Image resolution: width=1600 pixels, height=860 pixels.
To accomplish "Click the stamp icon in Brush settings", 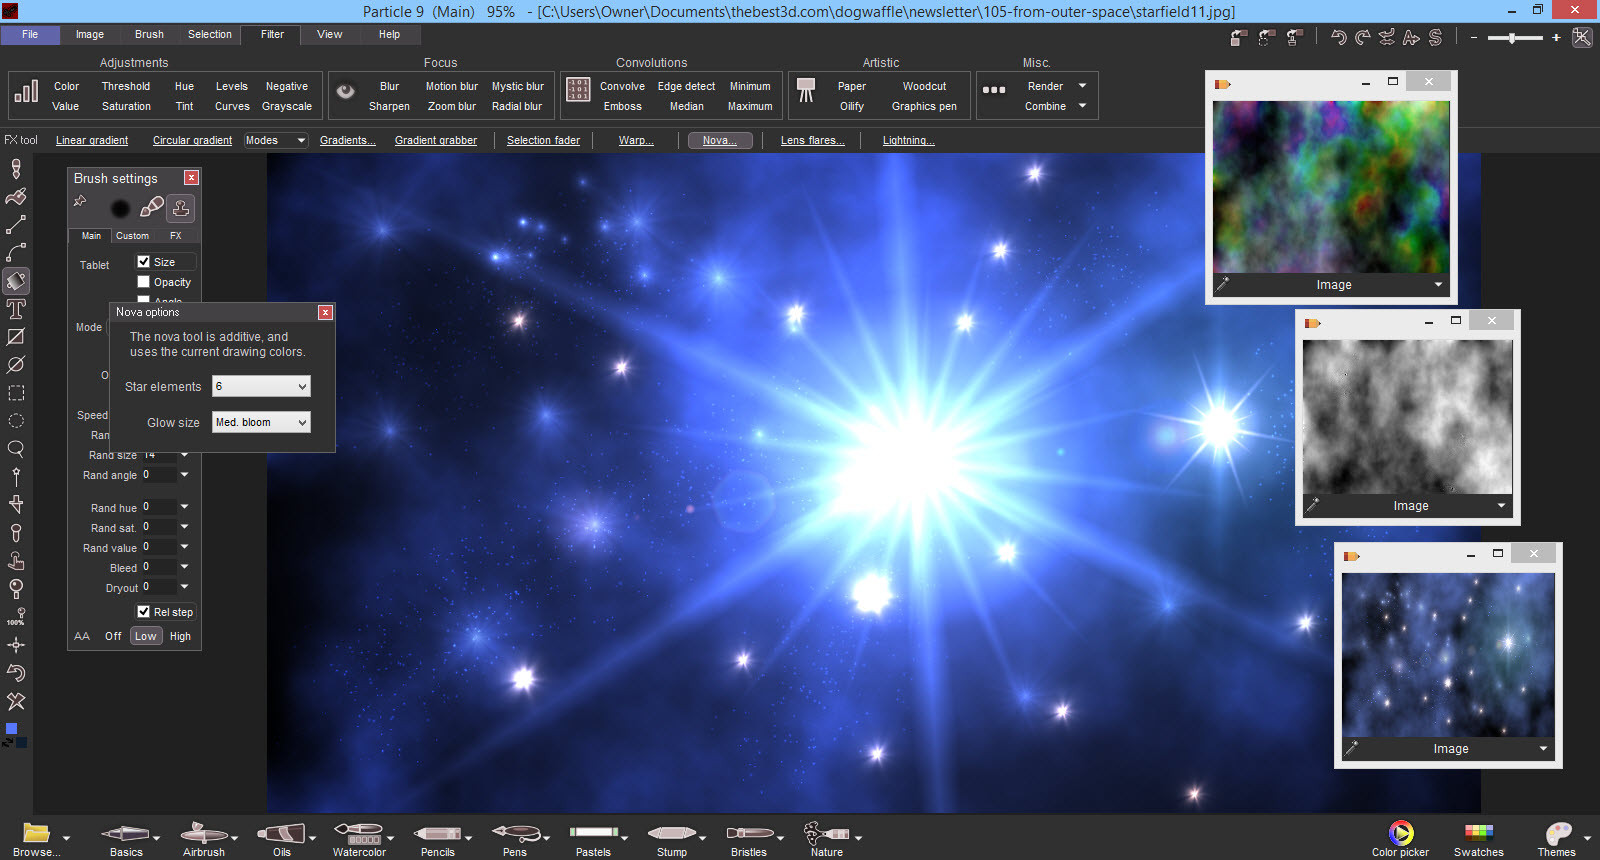I will coord(181,208).
